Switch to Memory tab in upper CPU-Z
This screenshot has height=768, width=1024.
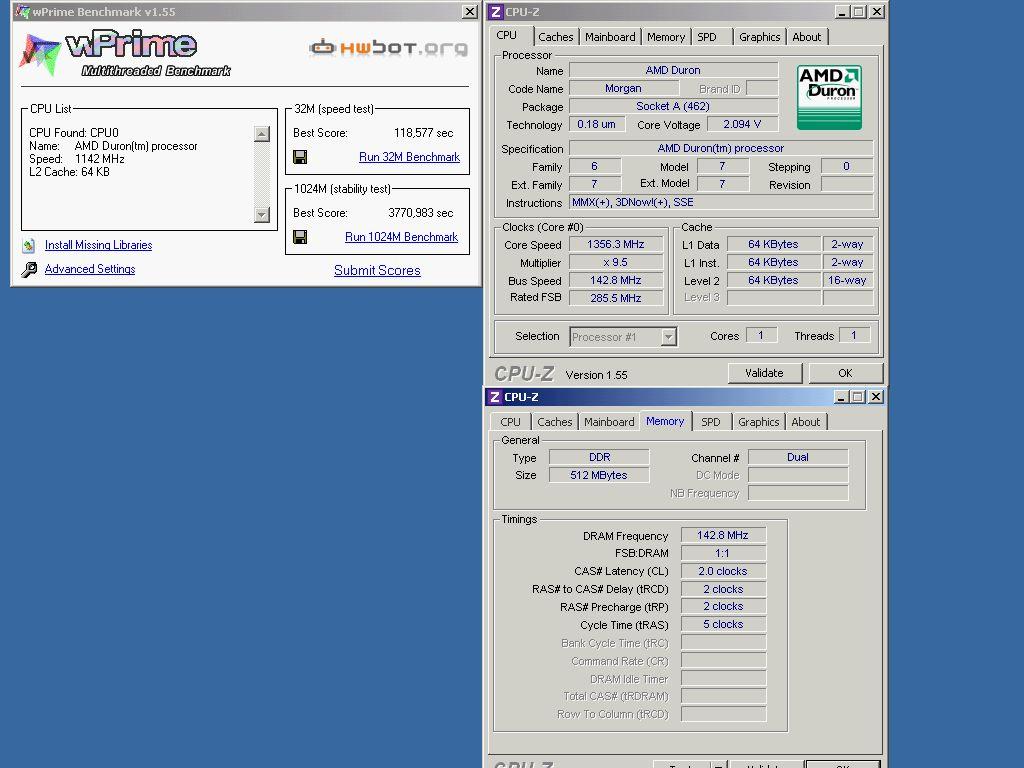[x=665, y=37]
